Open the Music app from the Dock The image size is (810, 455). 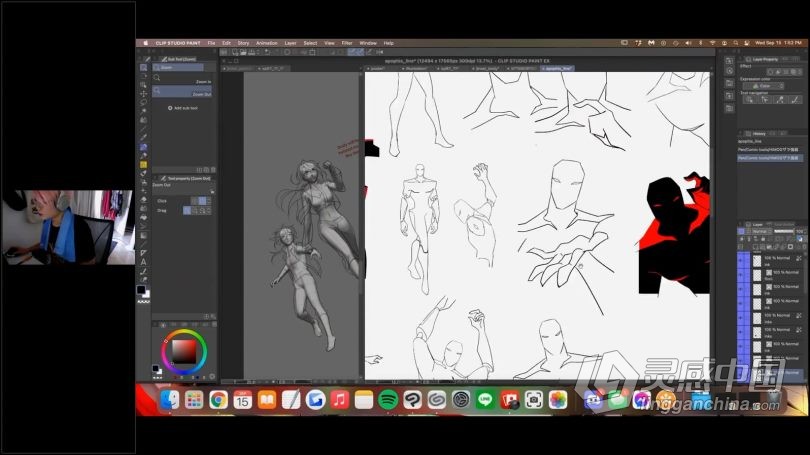point(339,399)
